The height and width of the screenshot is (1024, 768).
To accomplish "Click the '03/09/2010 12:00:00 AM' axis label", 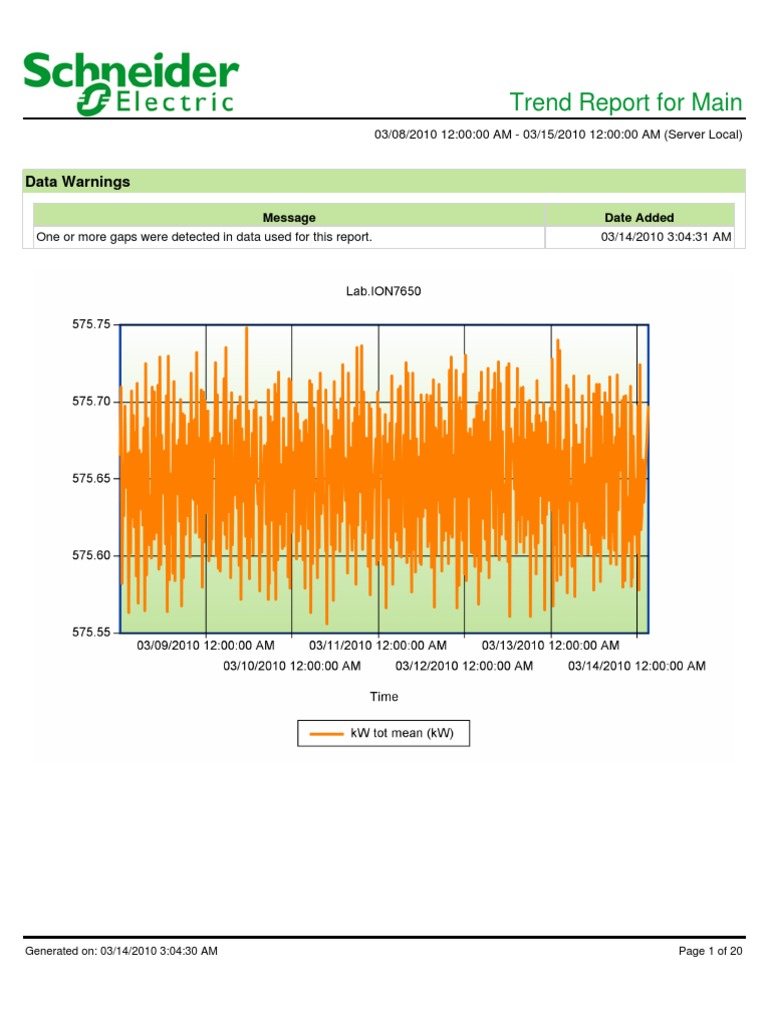I will tap(206, 645).
